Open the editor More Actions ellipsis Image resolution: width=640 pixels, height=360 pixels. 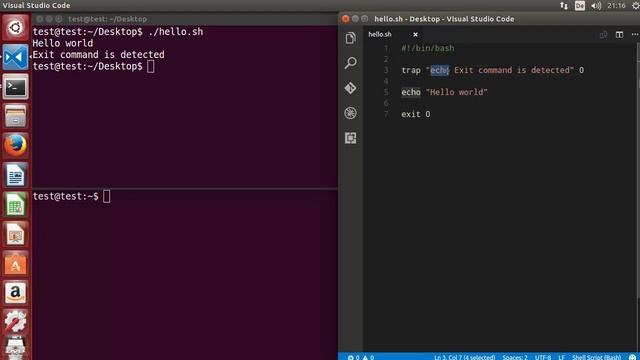(x=635, y=35)
